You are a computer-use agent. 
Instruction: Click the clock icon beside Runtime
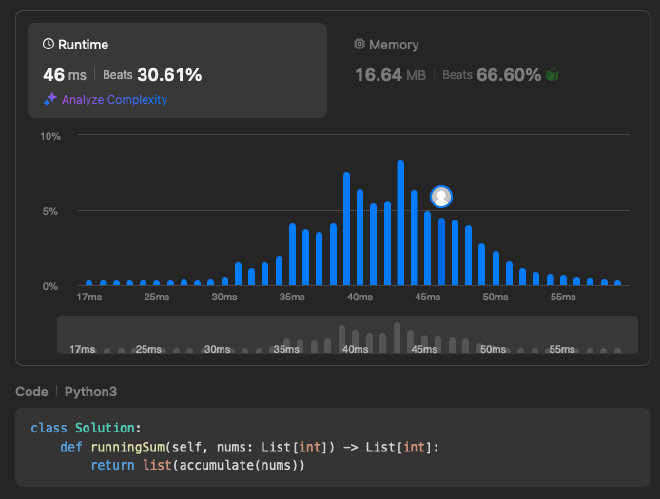tap(48, 45)
